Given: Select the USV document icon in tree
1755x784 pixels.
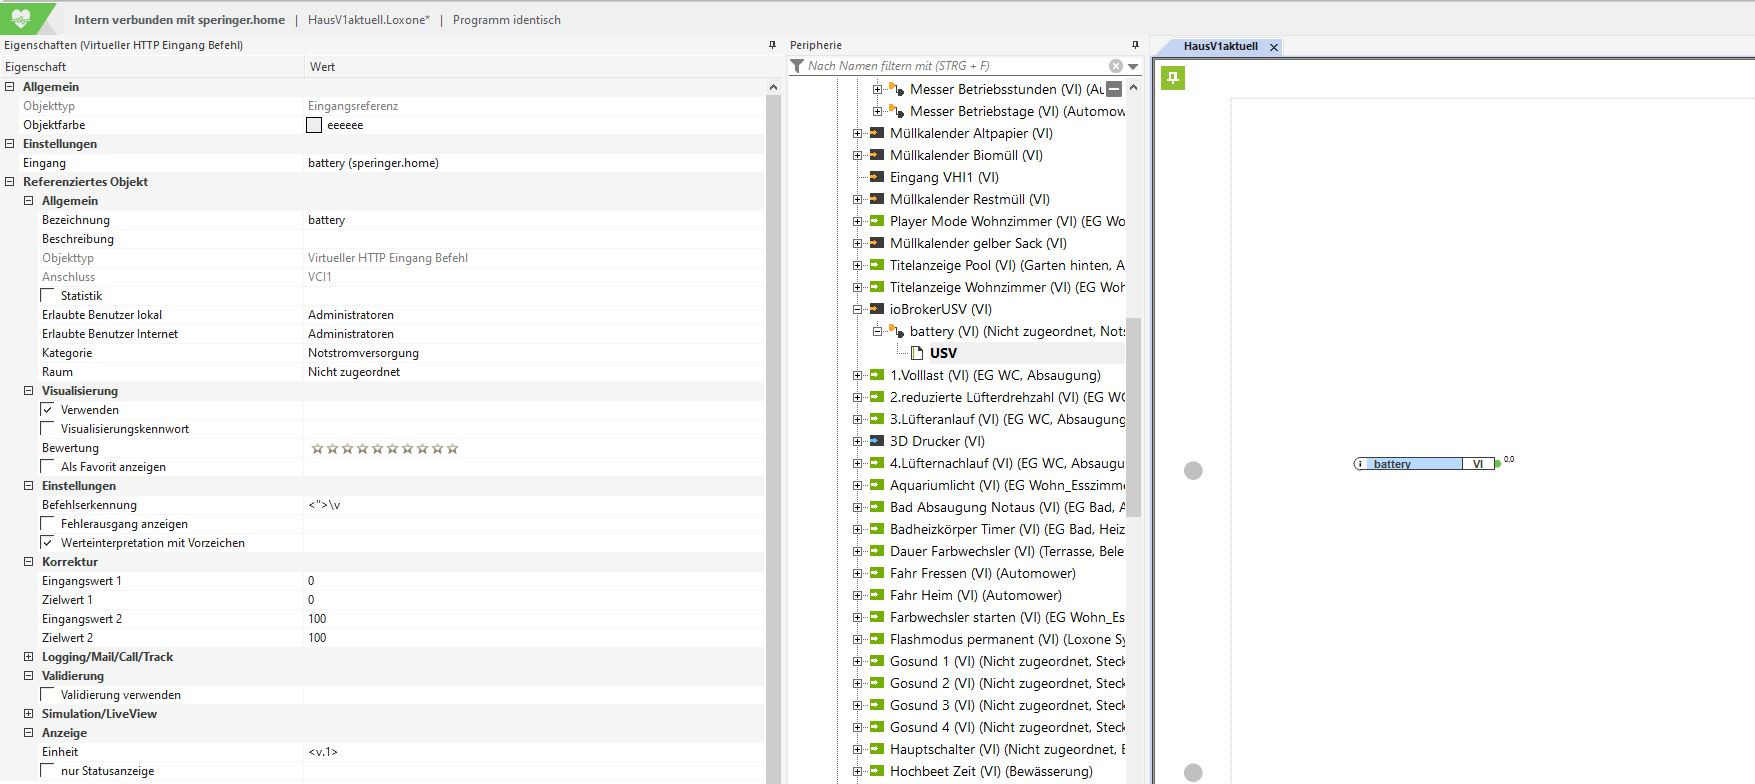Looking at the screenshot, I should pos(917,353).
